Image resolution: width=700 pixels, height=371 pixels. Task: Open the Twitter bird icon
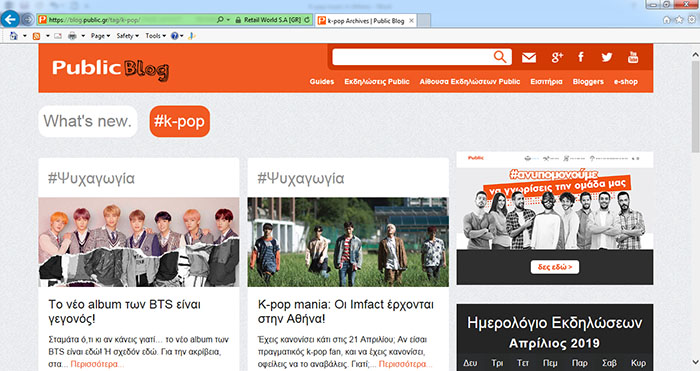pyautogui.click(x=606, y=57)
